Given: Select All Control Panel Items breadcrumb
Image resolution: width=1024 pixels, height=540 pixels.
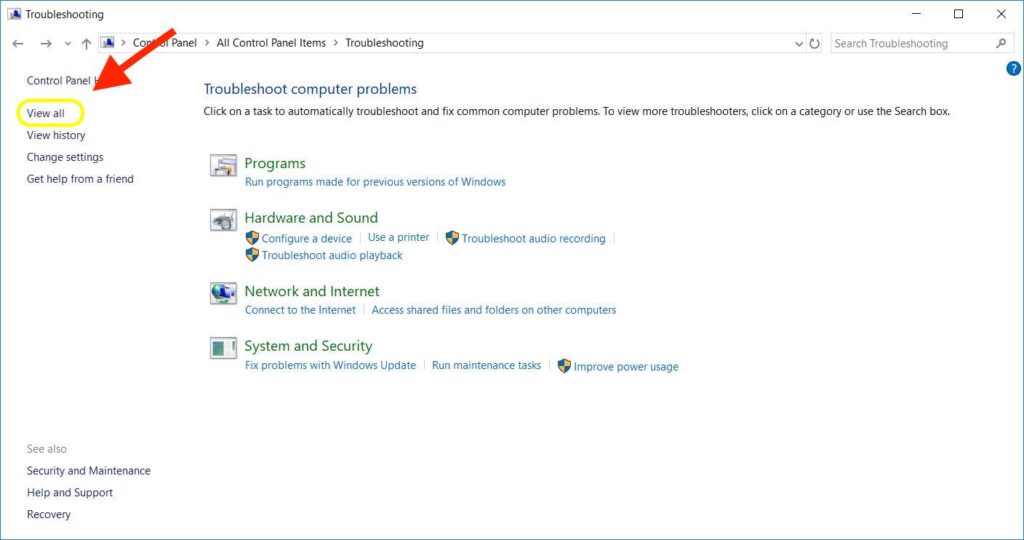Looking at the screenshot, I should pos(271,43).
